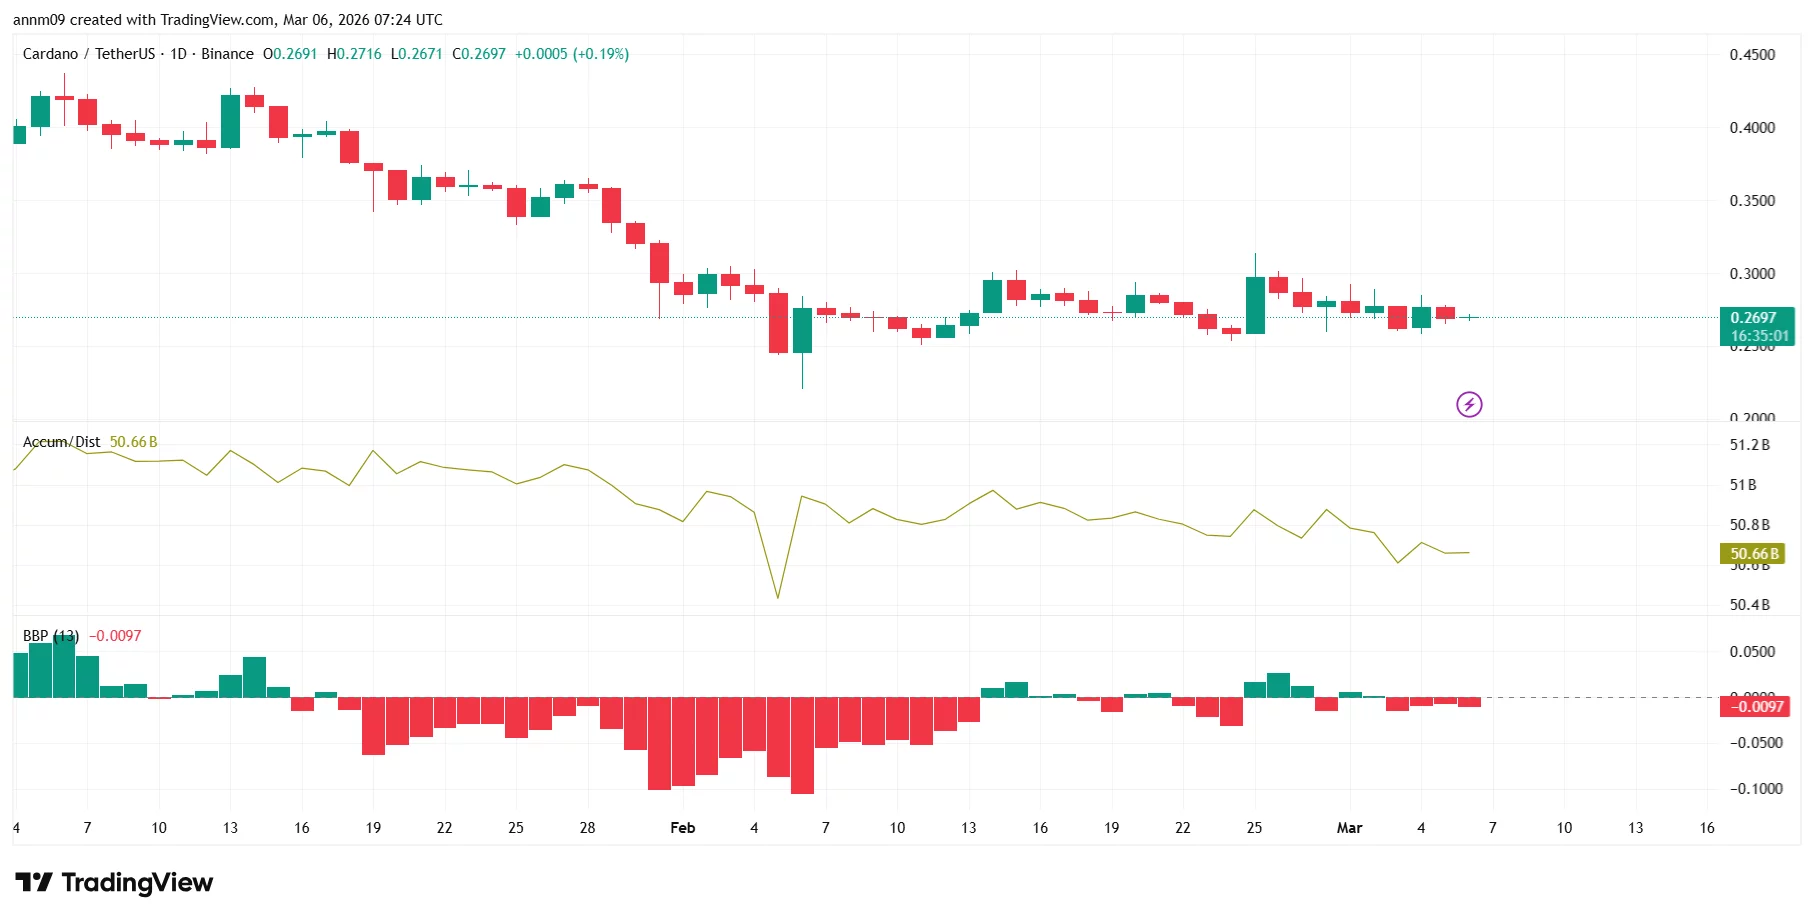Click the TradingView logo

(x=115, y=883)
